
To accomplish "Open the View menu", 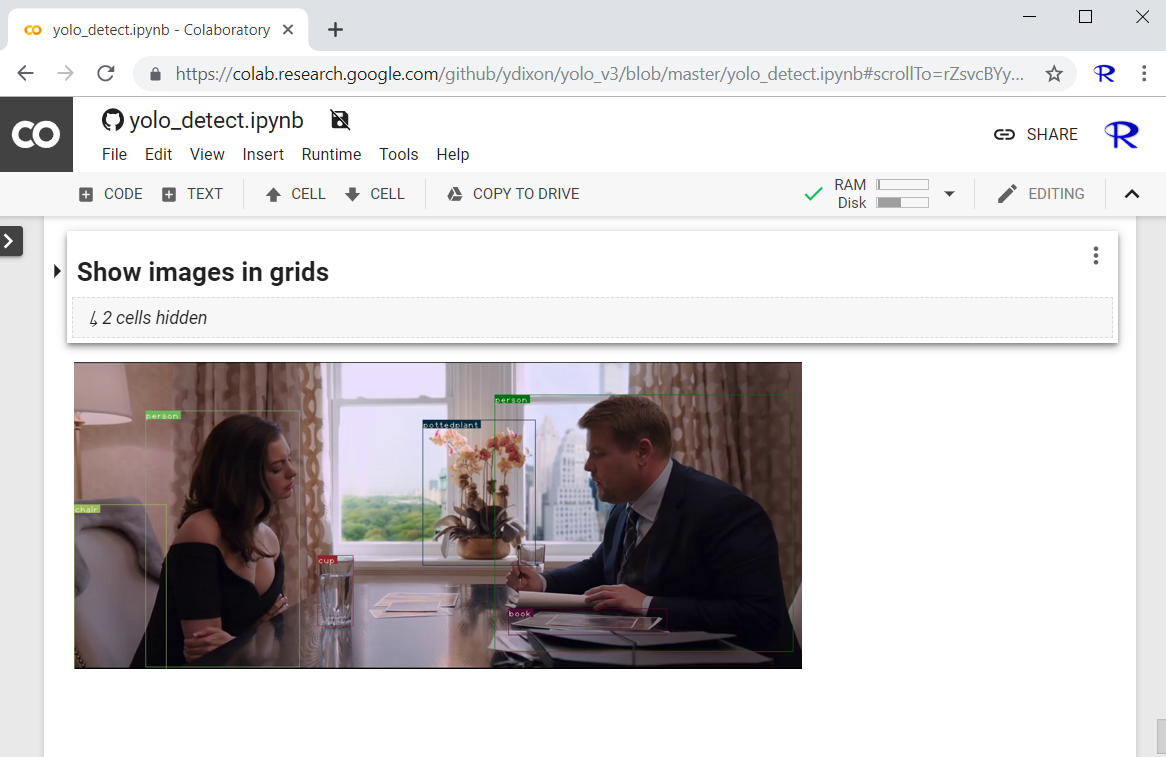I will (207, 154).
